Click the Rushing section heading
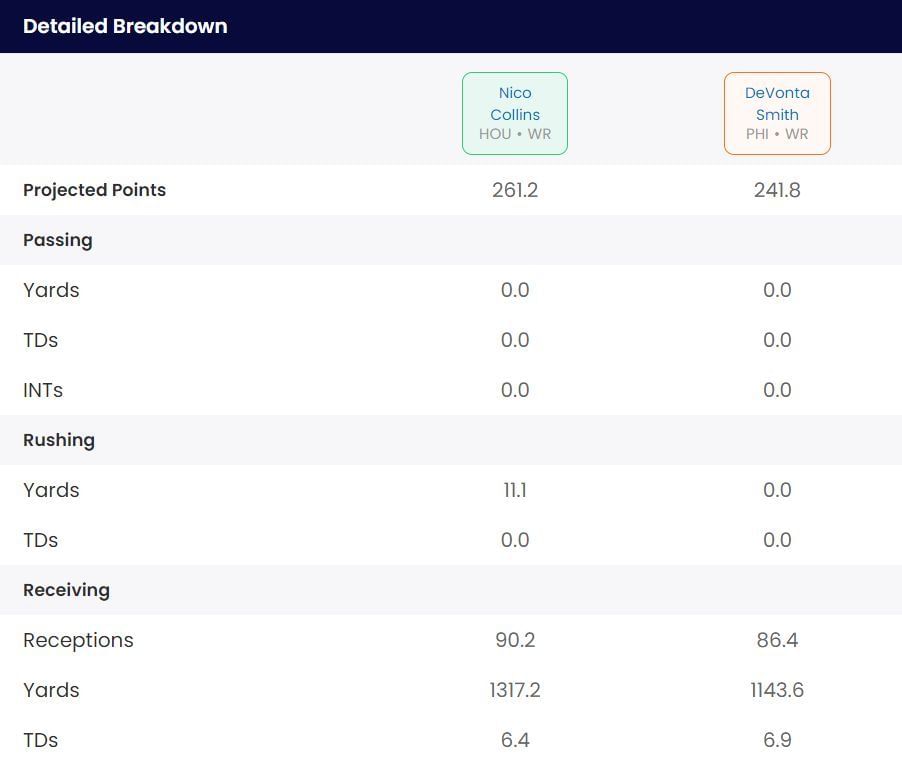Image resolution: width=902 pixels, height=784 pixels. click(x=59, y=440)
